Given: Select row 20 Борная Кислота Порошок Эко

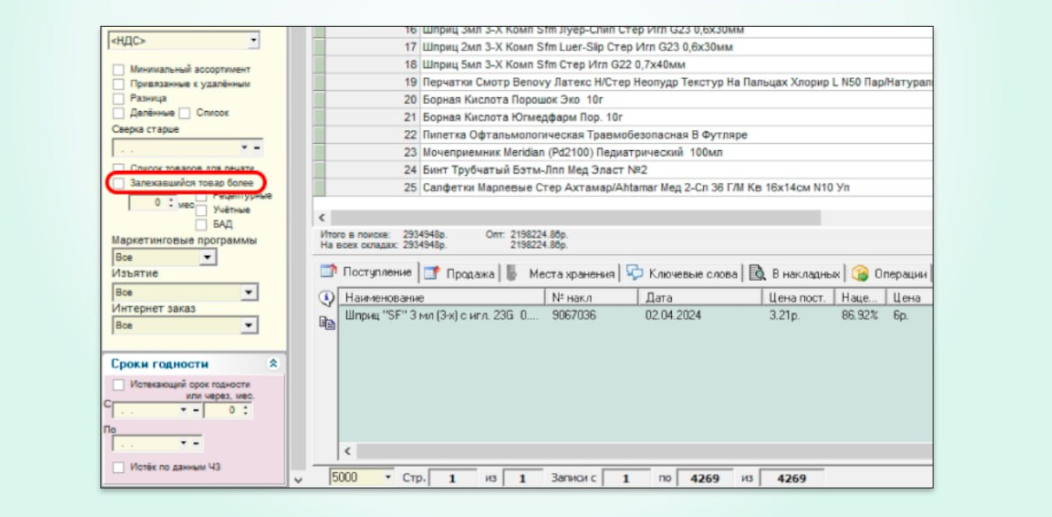Looking at the screenshot, I should click(x=500, y=99).
